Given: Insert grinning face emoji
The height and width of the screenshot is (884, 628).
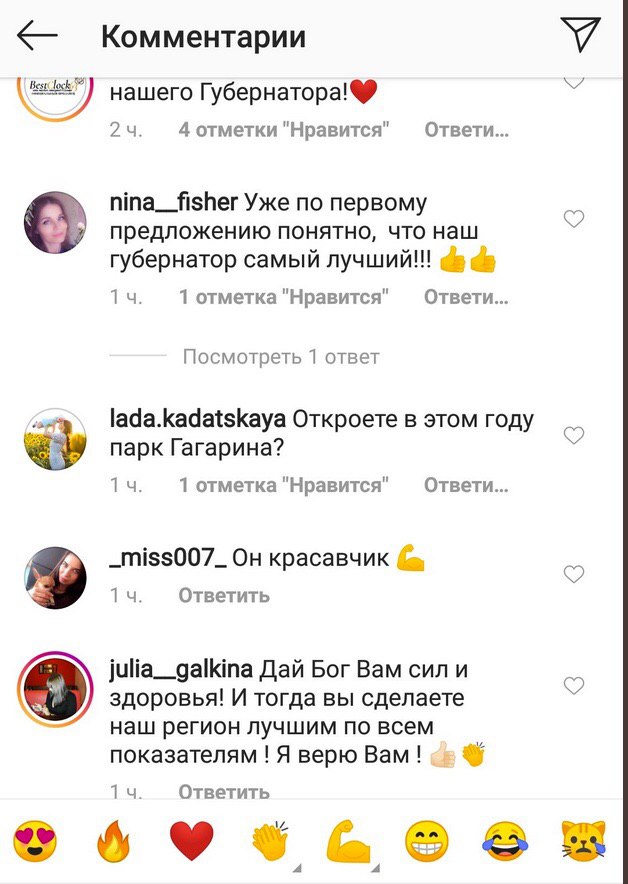Looking at the screenshot, I should coord(427,841).
